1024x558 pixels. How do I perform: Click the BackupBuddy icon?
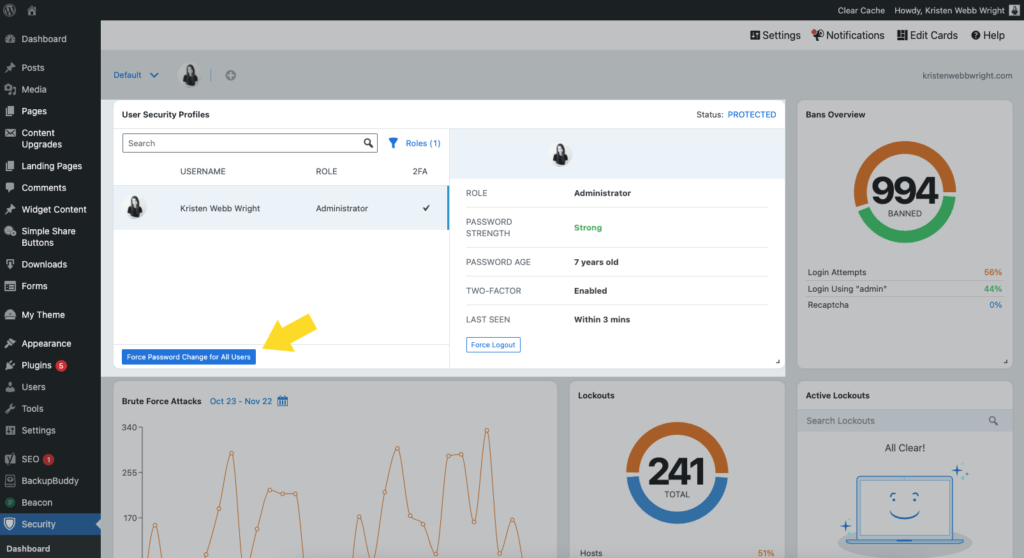point(10,481)
